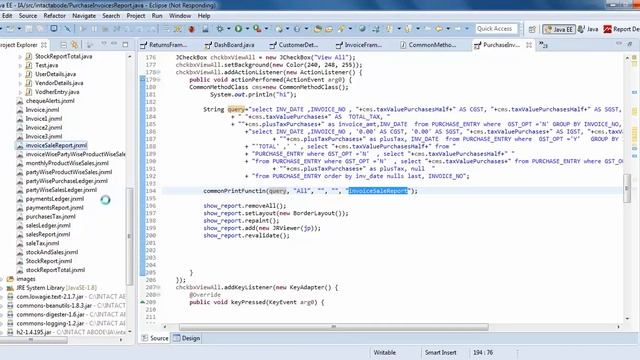Click the Quick Access search field
This screenshot has width=640, height=360.
(496, 29)
